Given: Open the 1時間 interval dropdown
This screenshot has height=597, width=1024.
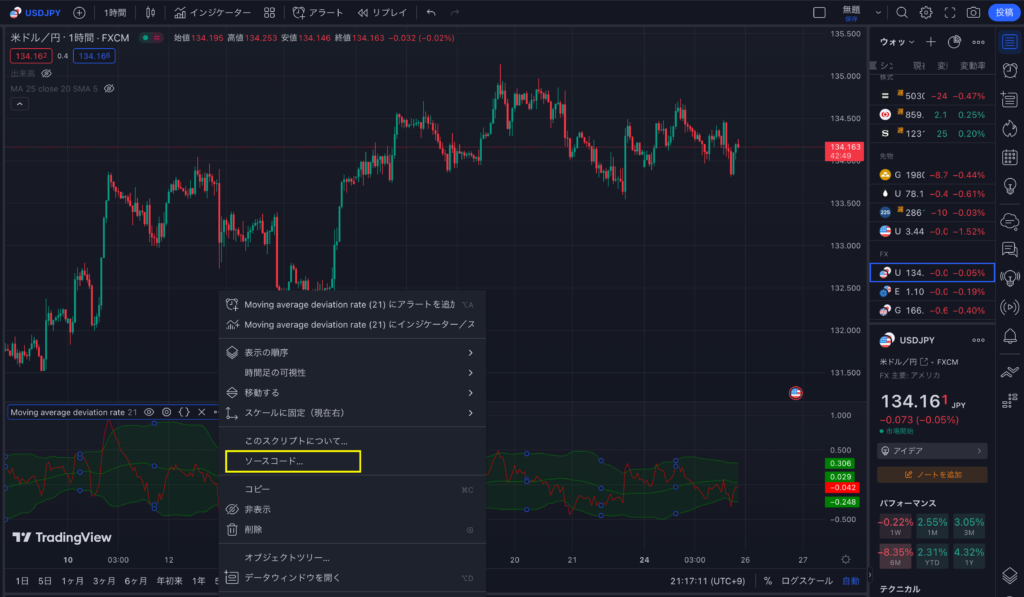Looking at the screenshot, I should pos(115,12).
